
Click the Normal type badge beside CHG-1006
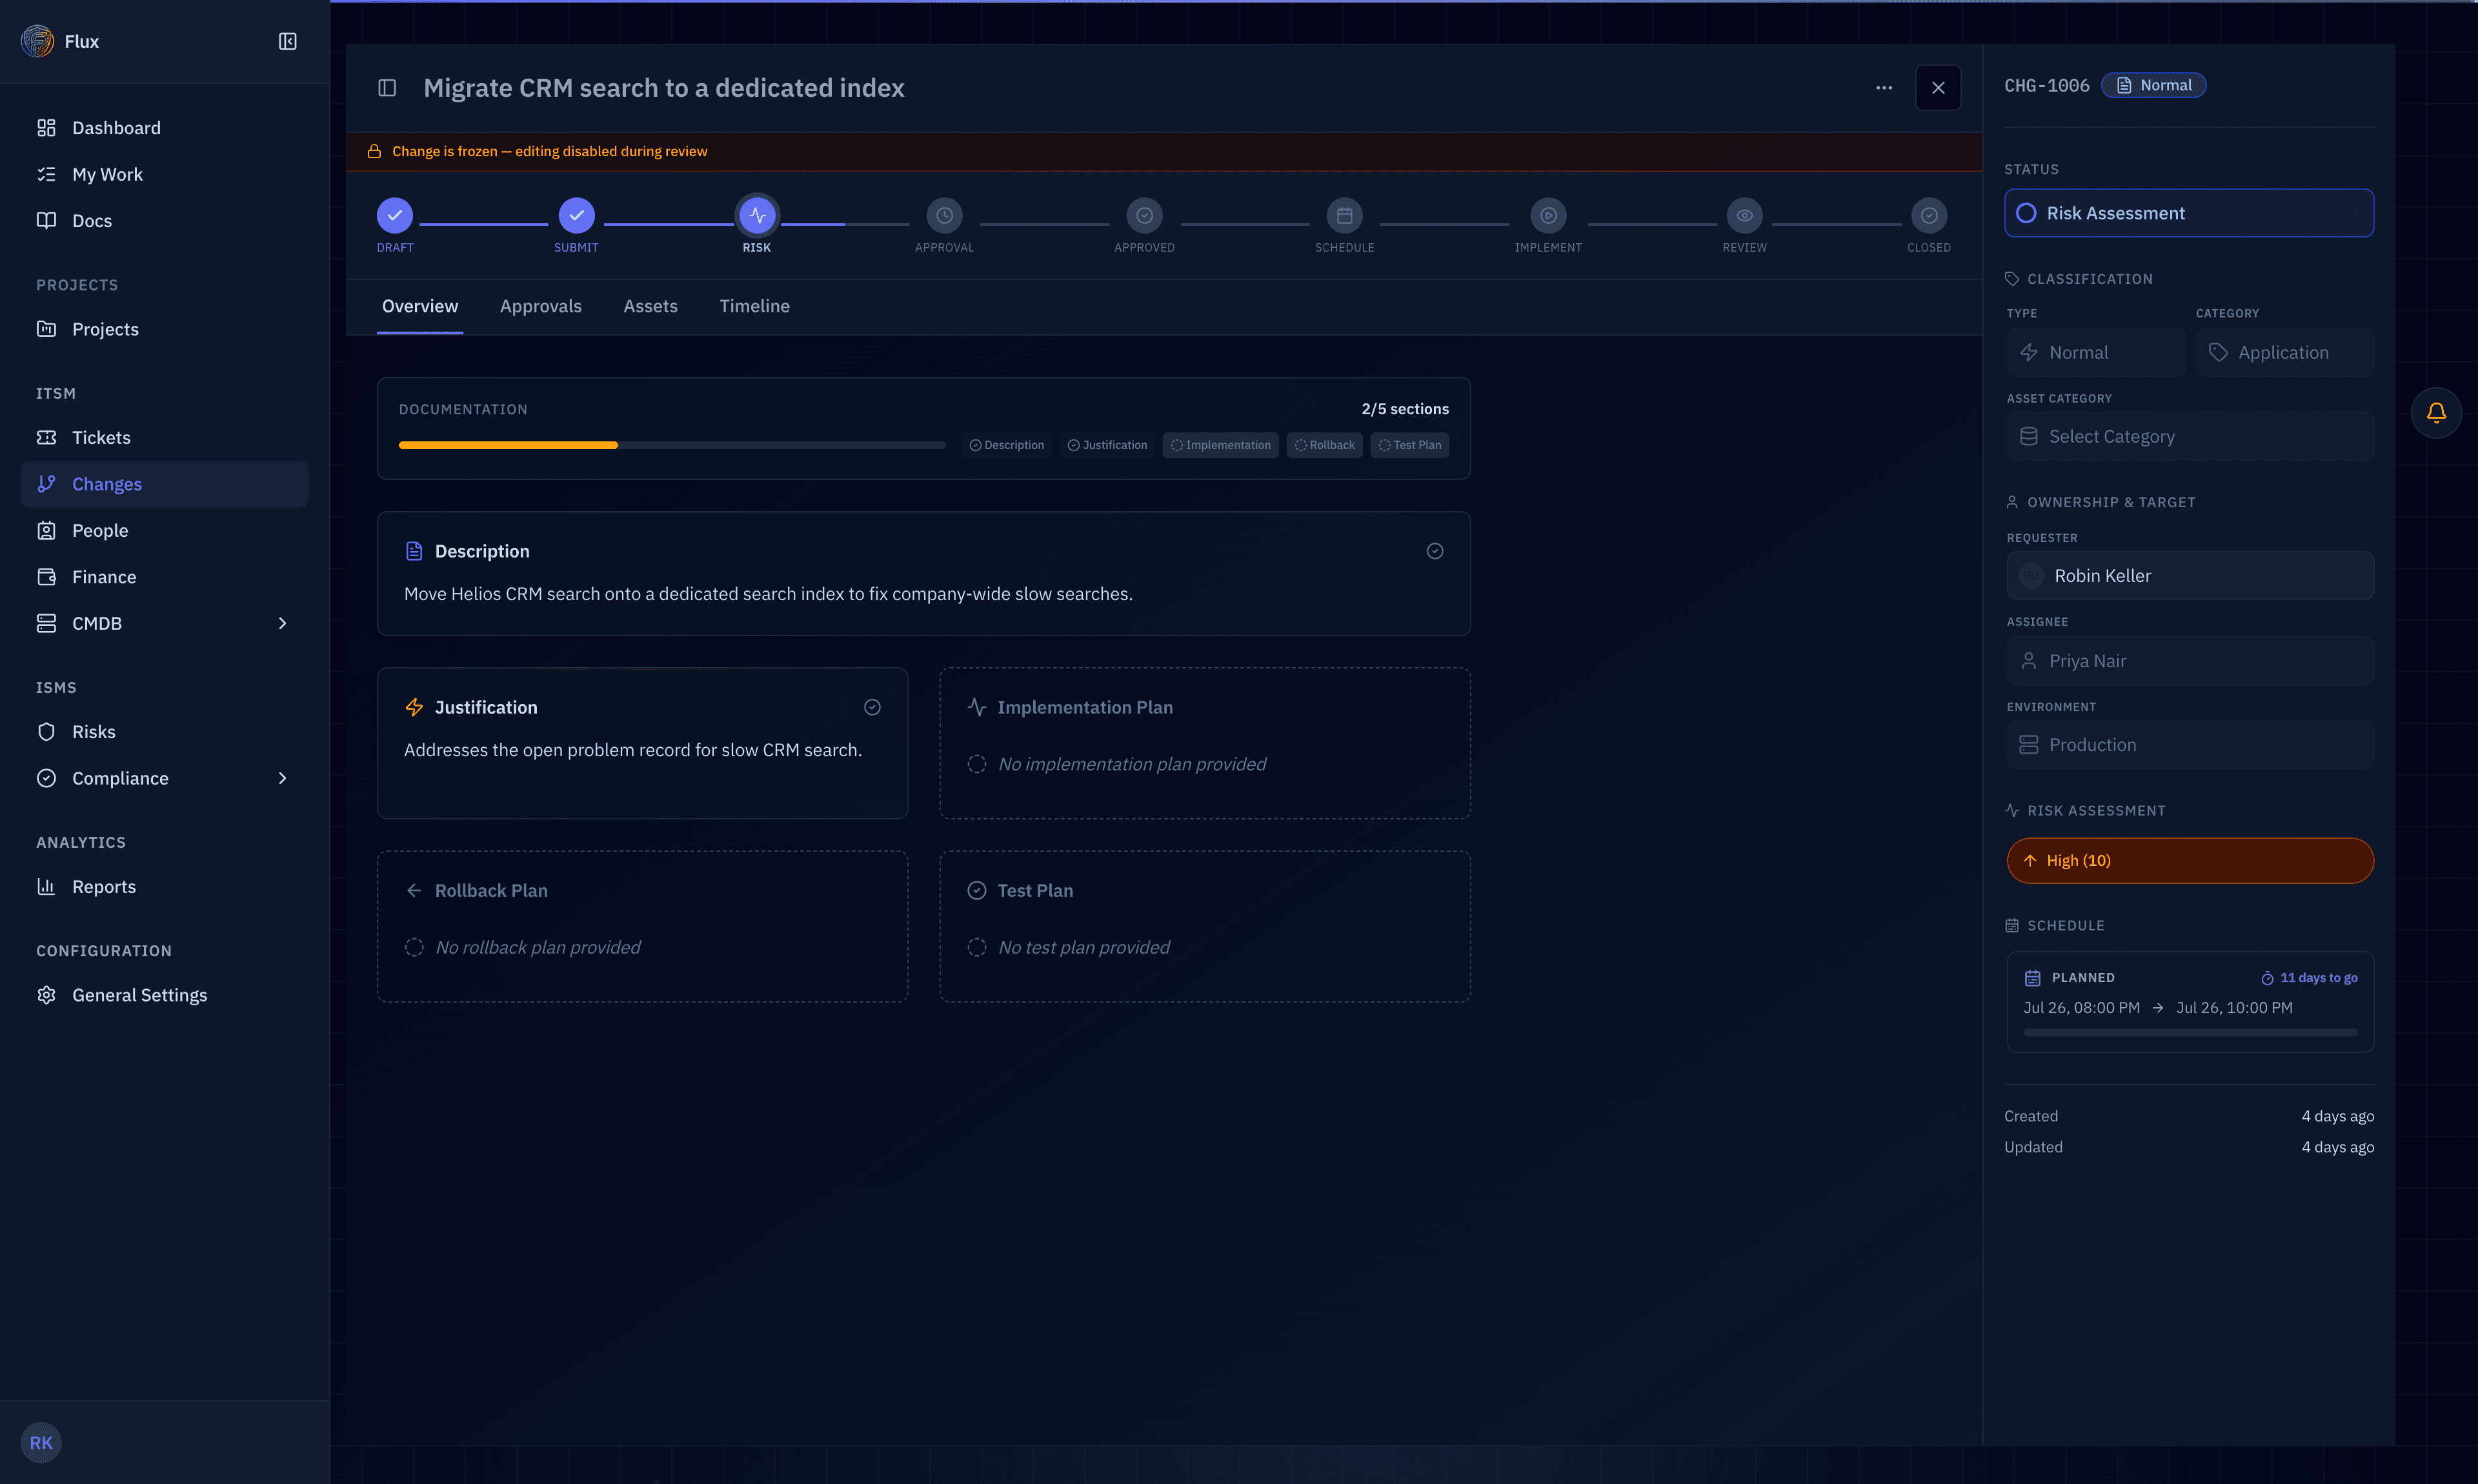coord(2154,85)
